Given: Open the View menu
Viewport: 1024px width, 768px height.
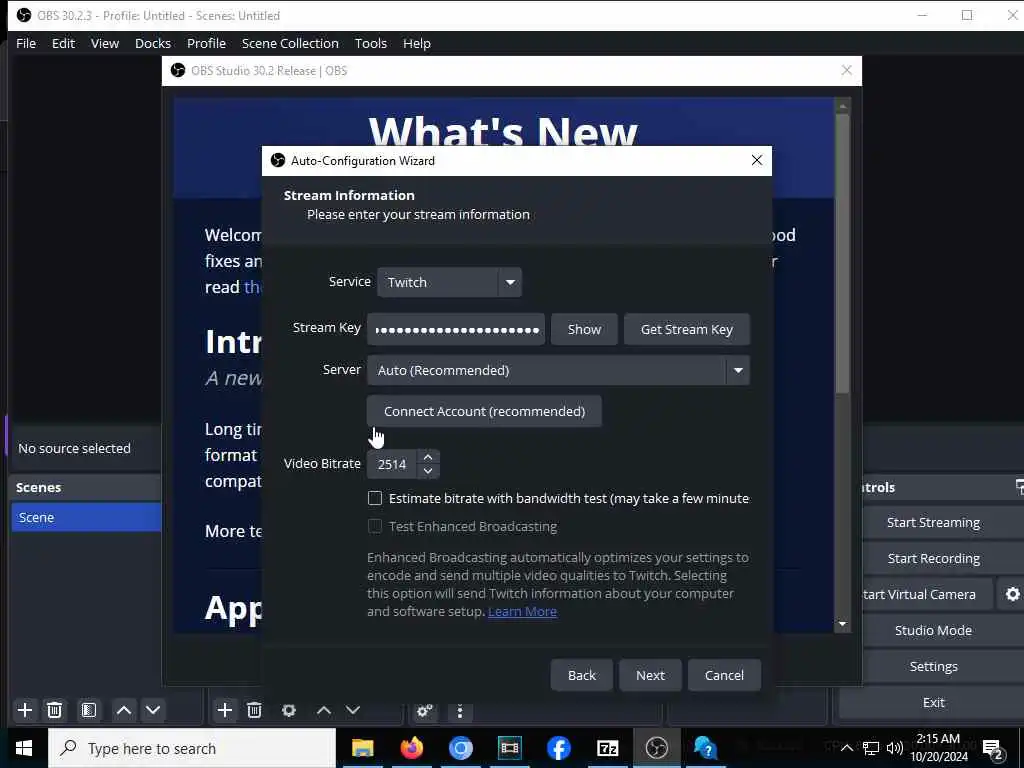Looking at the screenshot, I should [104, 43].
